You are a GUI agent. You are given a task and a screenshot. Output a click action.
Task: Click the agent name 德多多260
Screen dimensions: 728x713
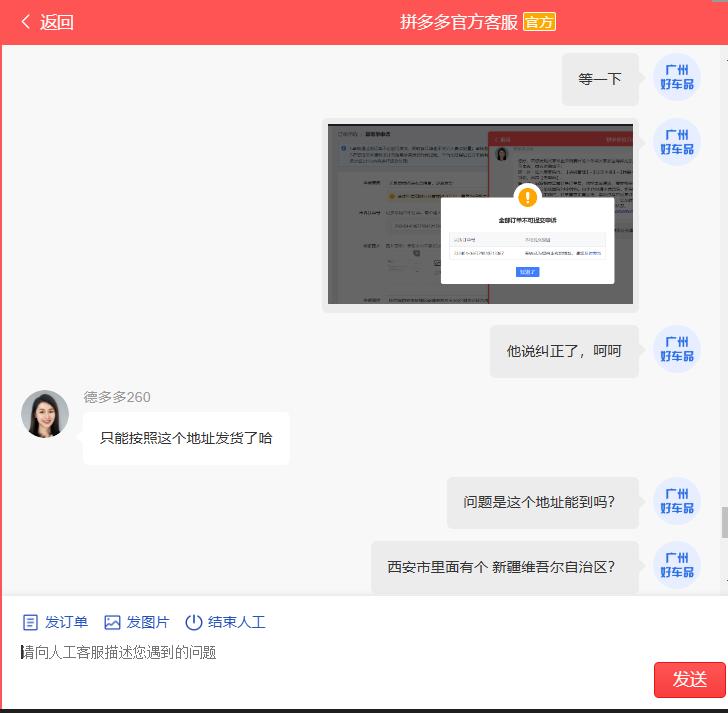(117, 397)
